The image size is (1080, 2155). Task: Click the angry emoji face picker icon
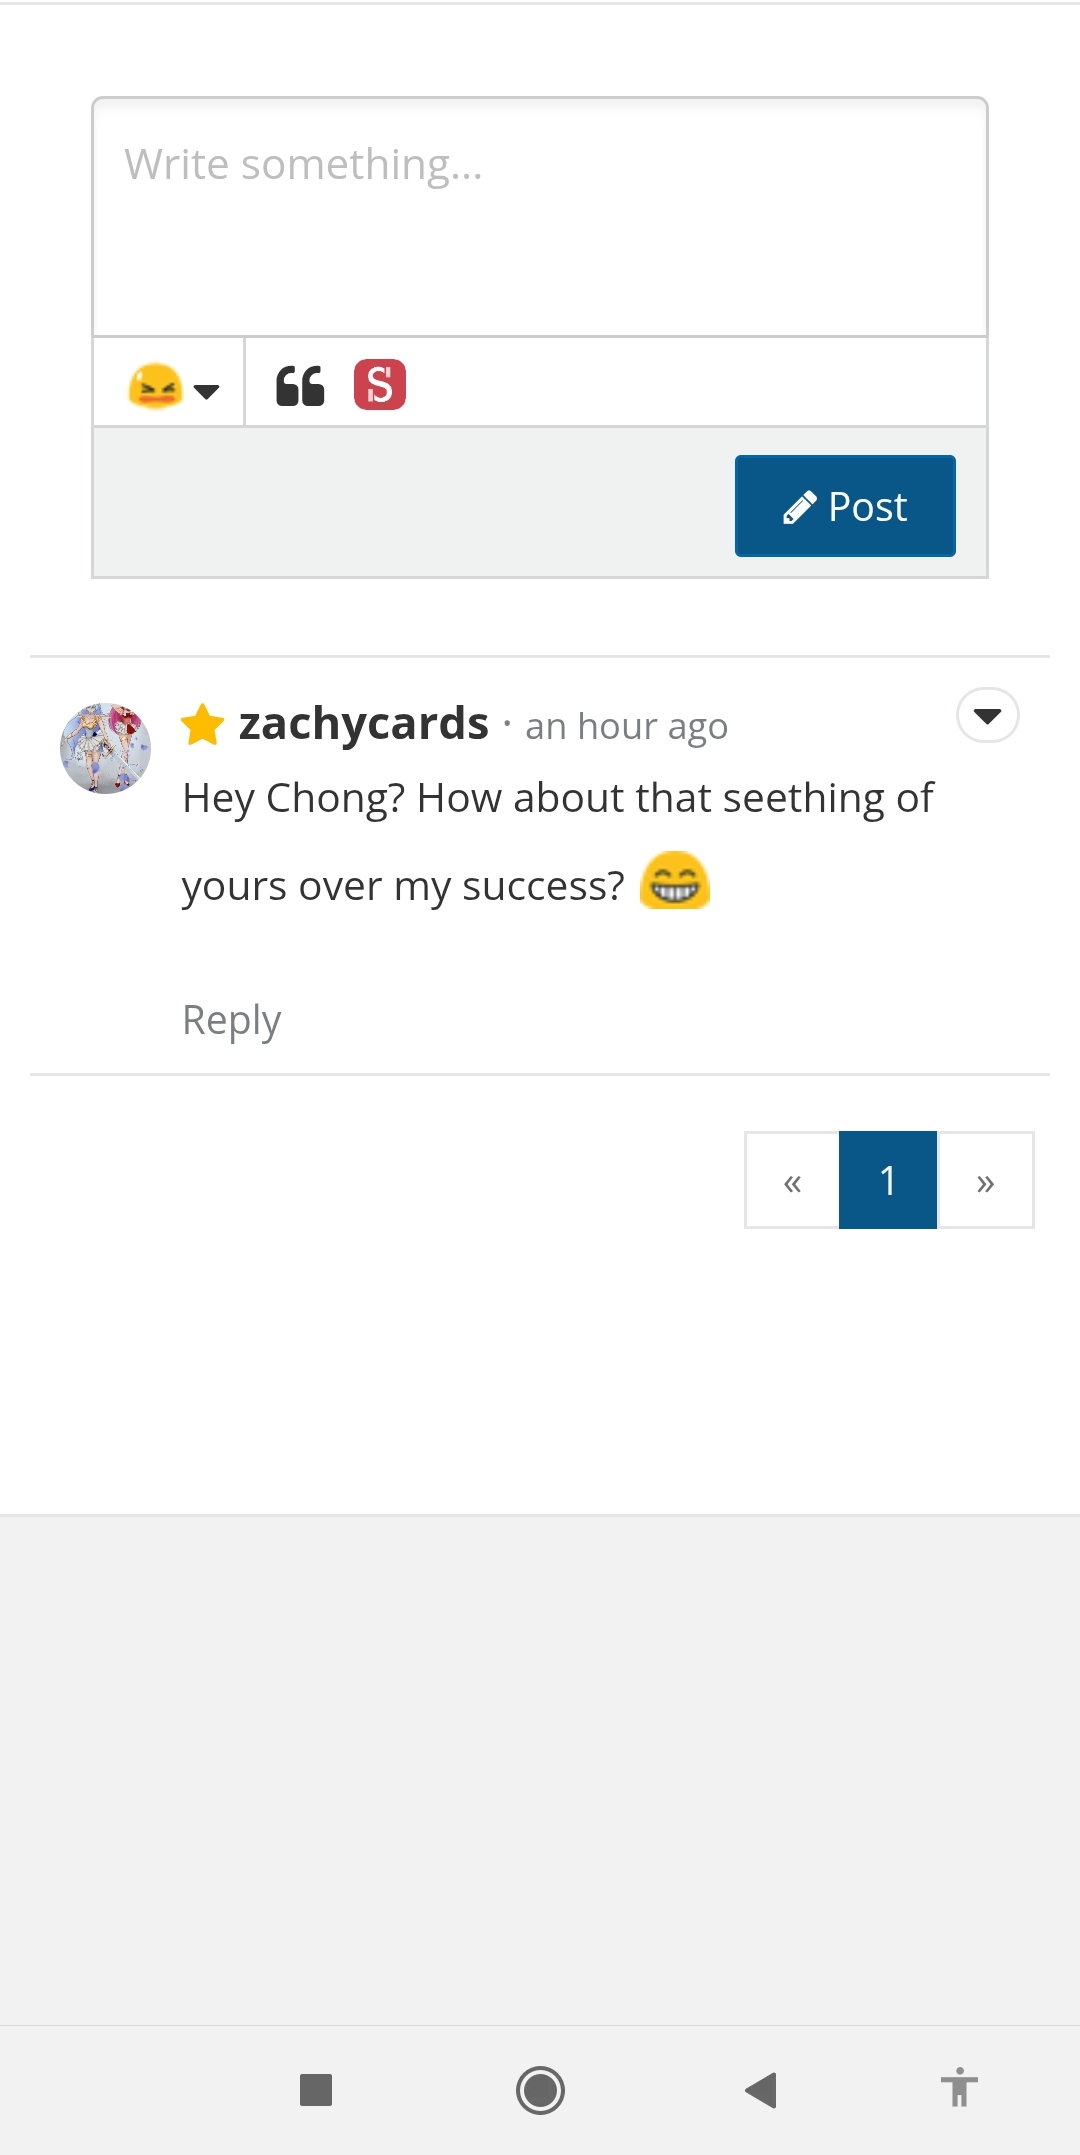click(x=155, y=386)
